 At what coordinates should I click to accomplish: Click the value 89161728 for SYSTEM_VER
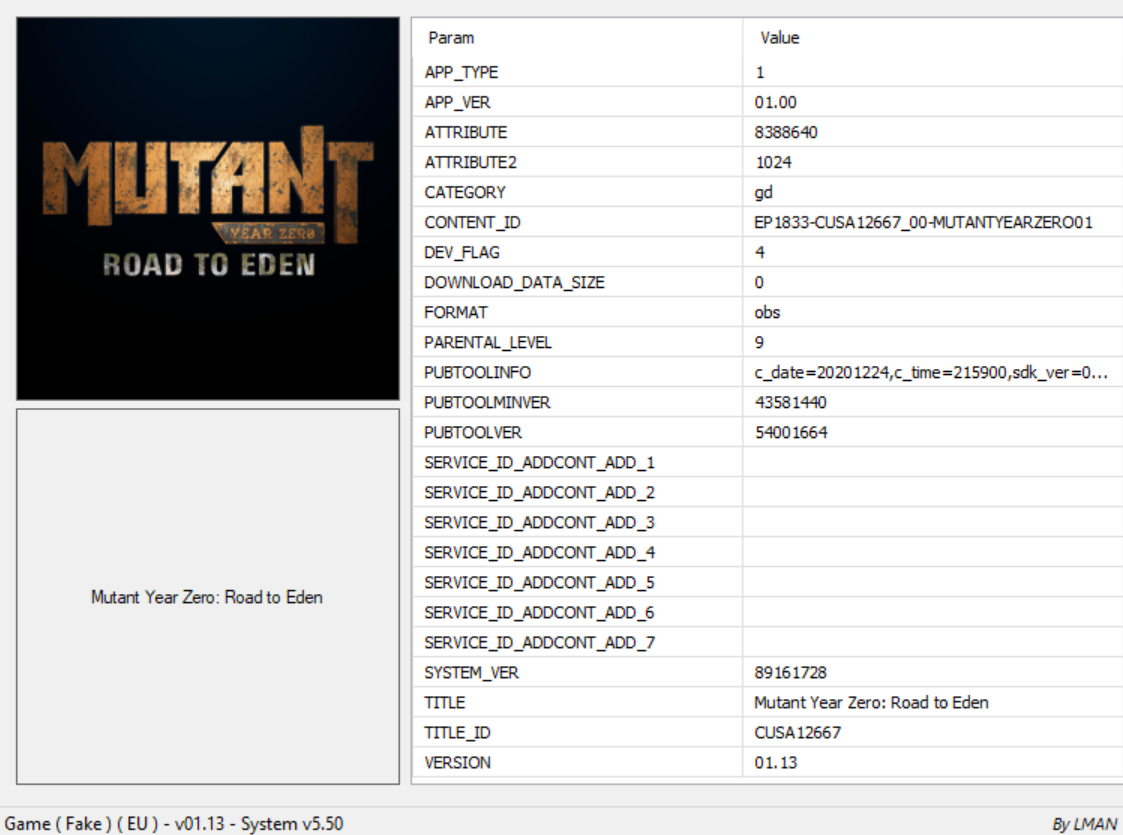(791, 673)
